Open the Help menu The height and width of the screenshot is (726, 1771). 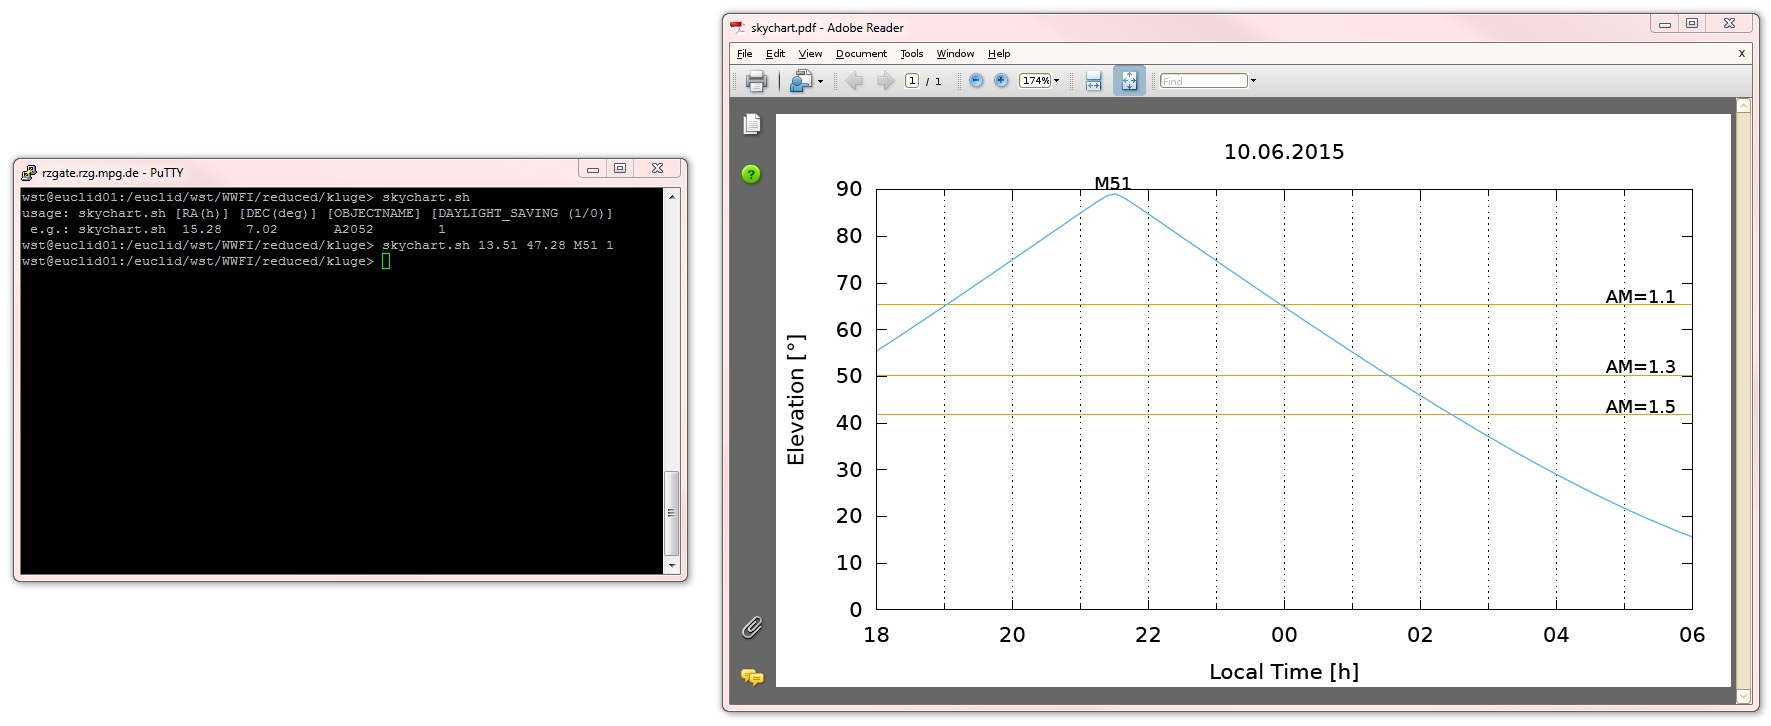pyautogui.click(x=999, y=54)
